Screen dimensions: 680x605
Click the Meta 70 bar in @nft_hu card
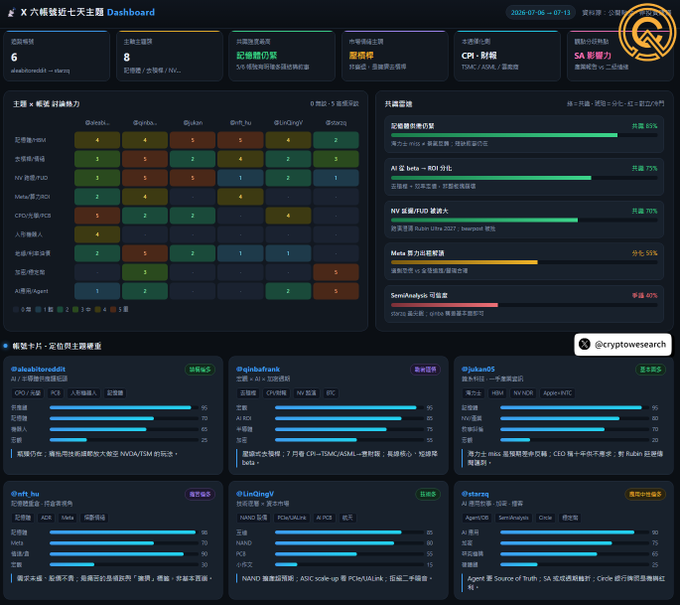[x=124, y=543]
